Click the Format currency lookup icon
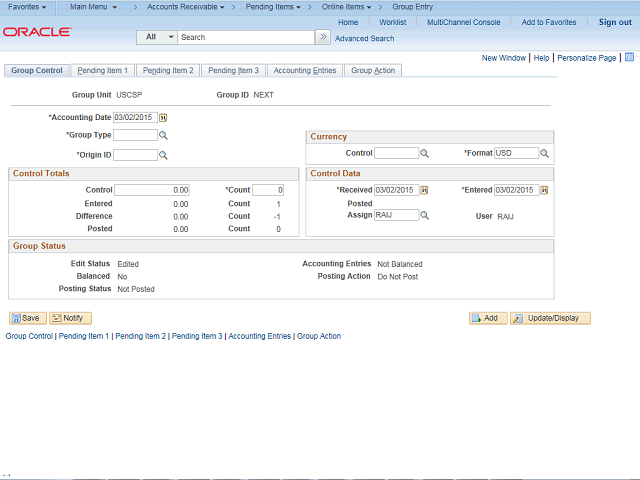 coord(545,154)
